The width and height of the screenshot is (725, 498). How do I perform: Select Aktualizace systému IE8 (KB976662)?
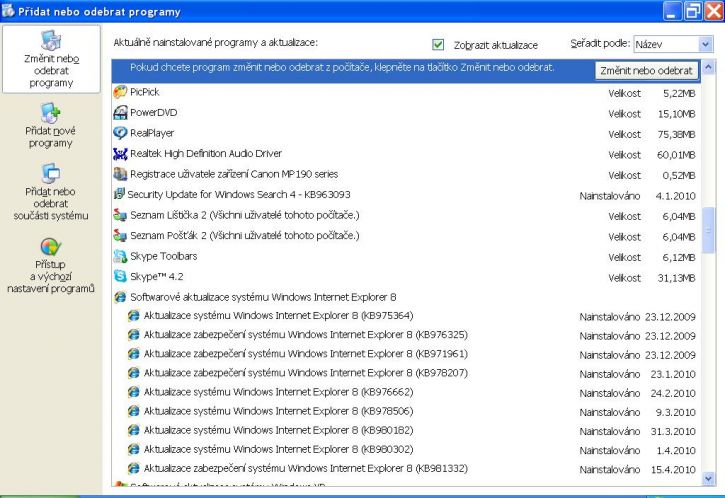(x=406, y=392)
